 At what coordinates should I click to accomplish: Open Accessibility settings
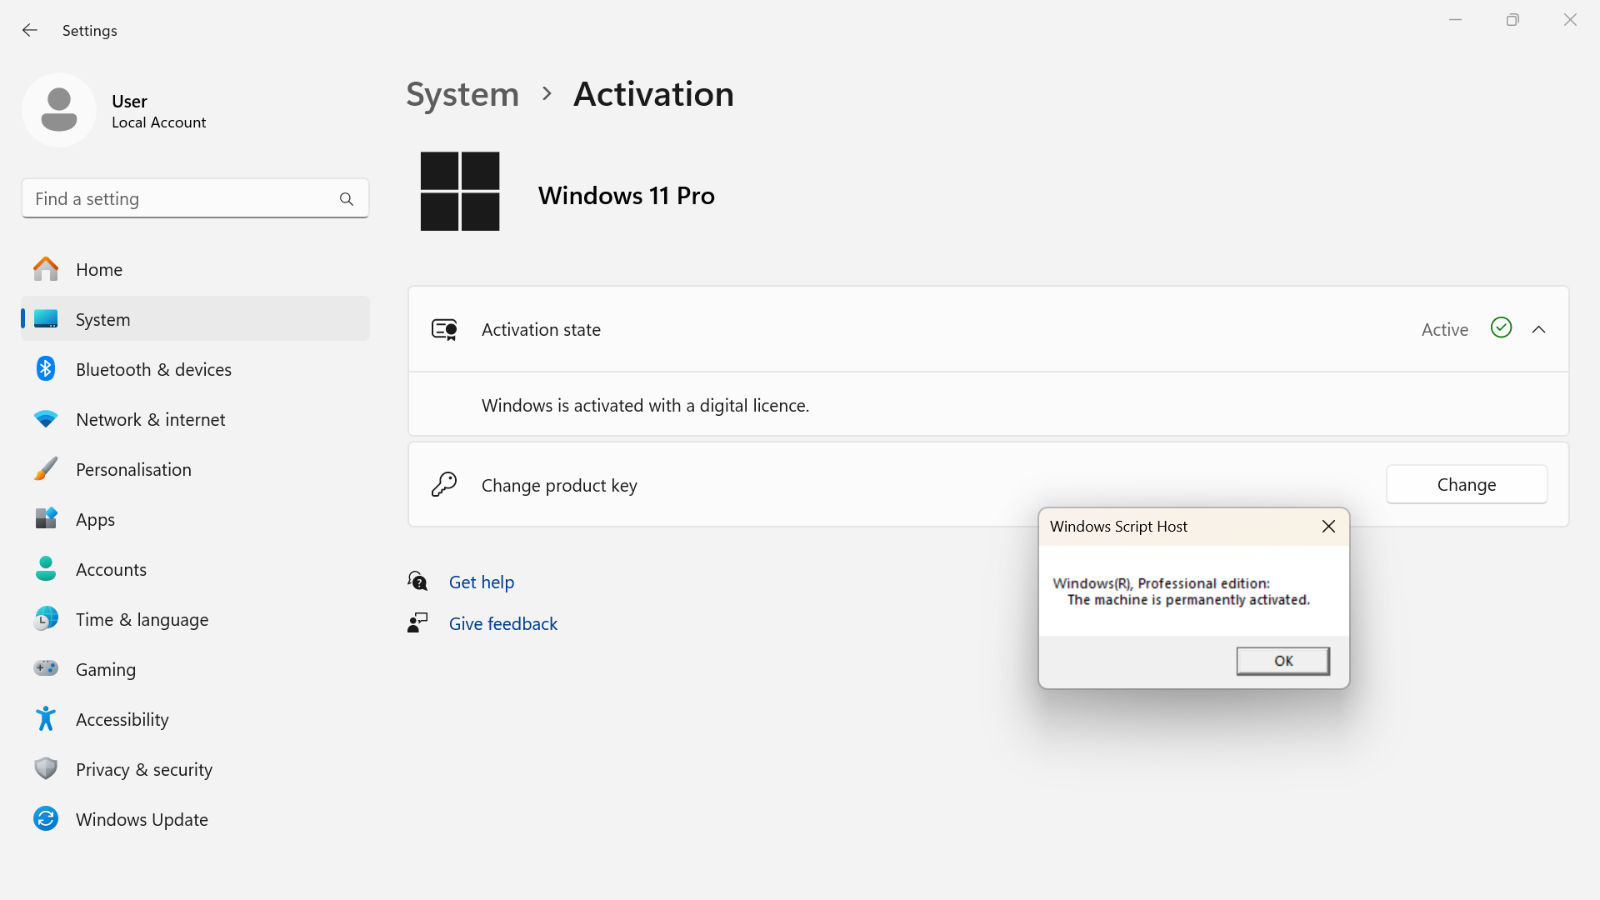pyautogui.click(x=195, y=719)
